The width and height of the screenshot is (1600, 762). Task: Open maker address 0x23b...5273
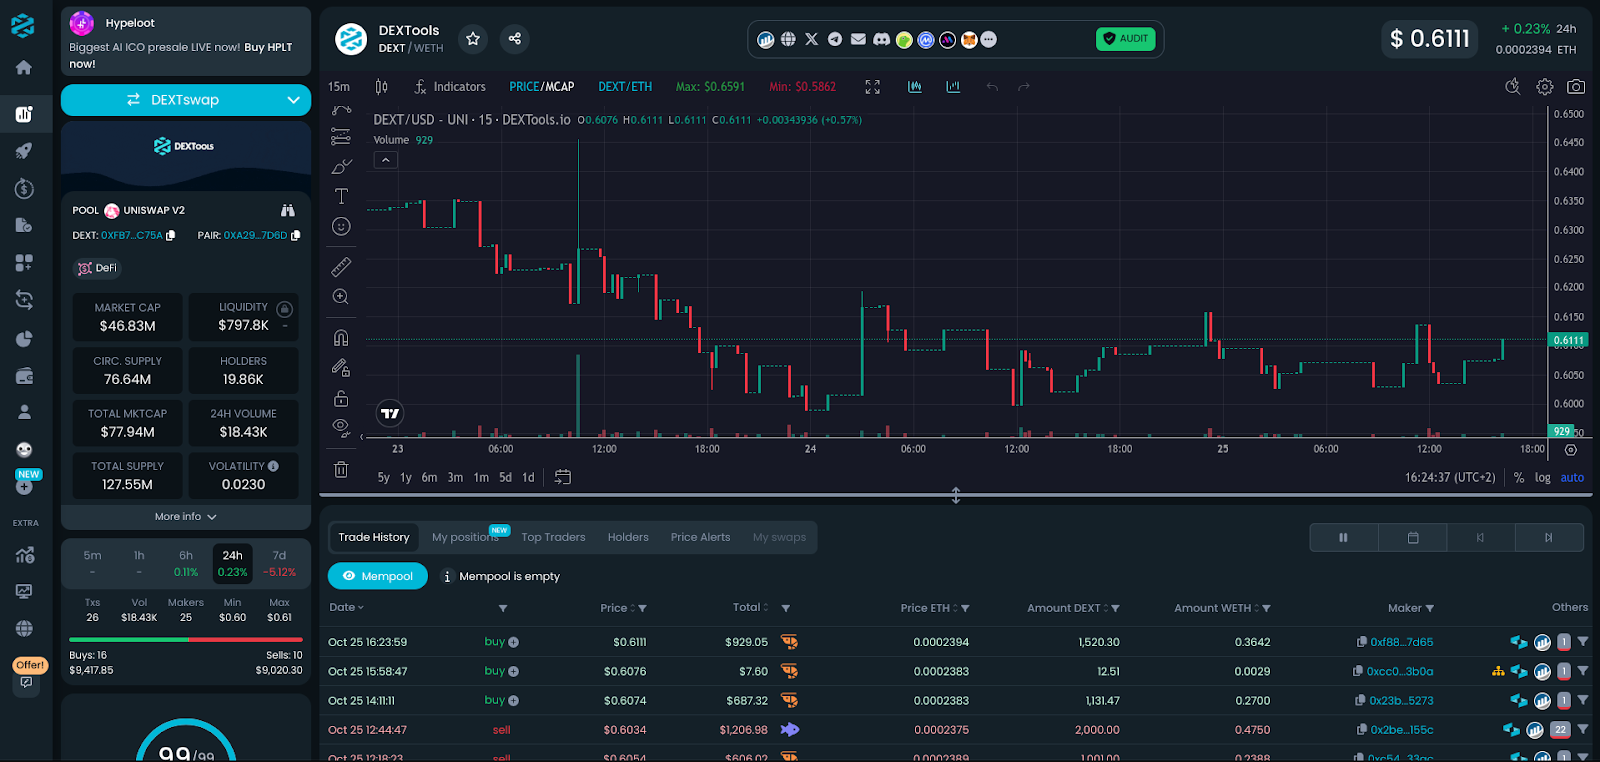pos(1401,701)
